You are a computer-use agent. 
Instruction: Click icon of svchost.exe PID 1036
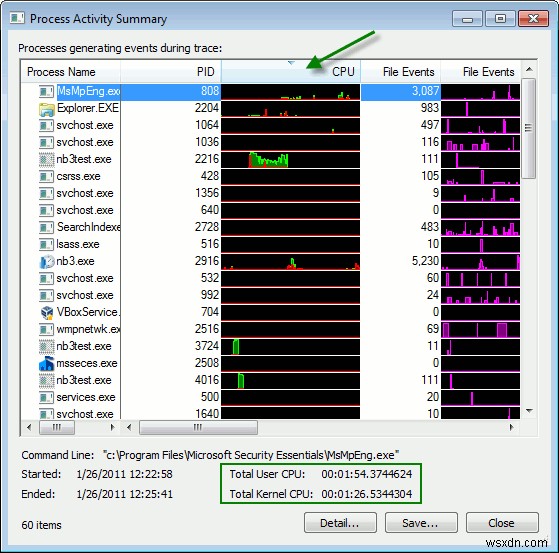tap(46, 143)
